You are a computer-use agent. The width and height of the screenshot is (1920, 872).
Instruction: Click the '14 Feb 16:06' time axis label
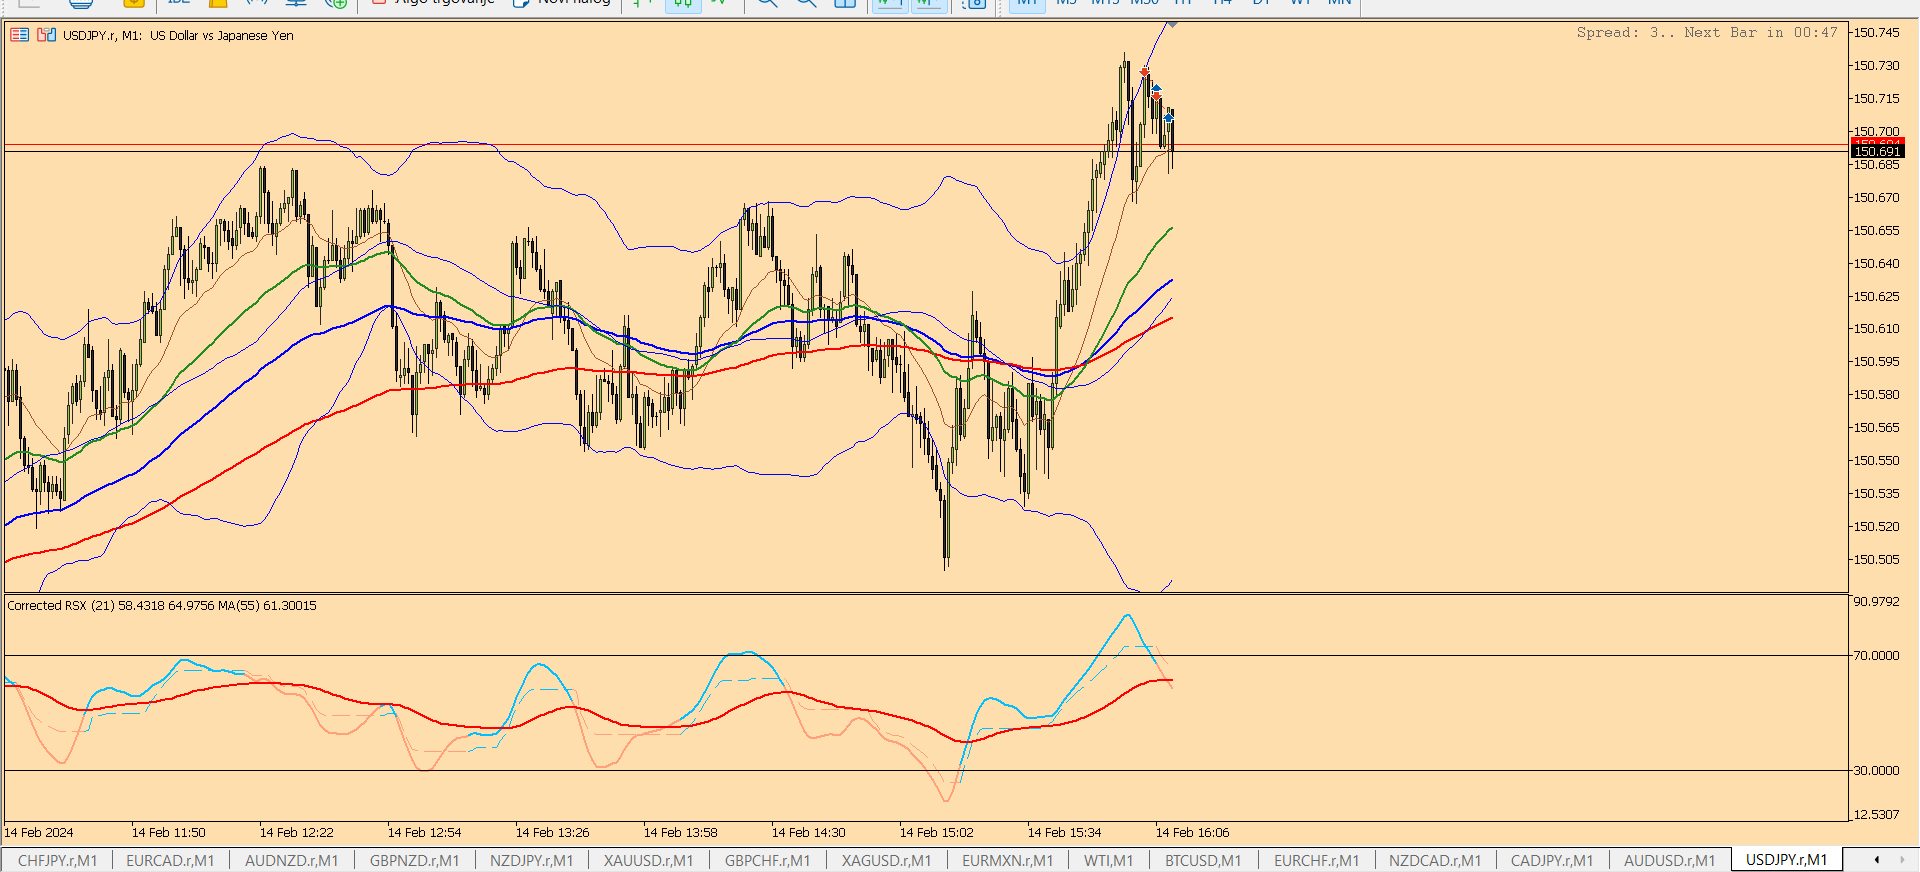[x=1193, y=832]
